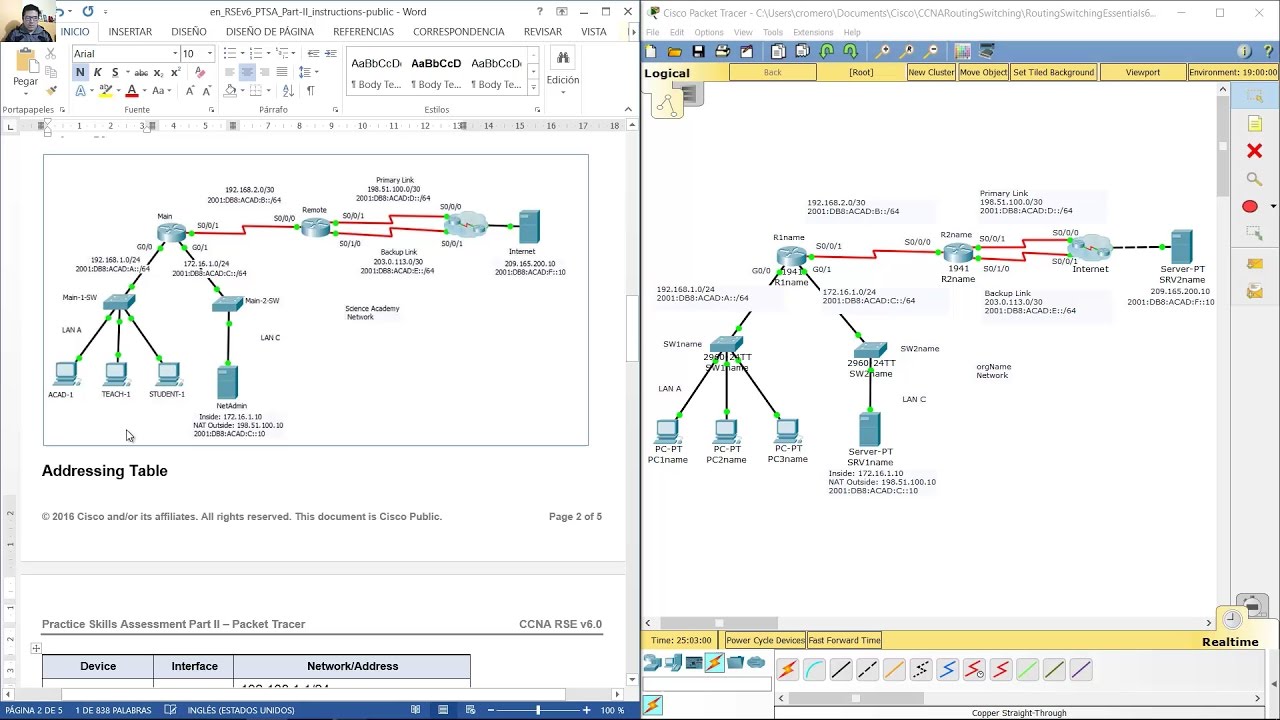Image resolution: width=1280 pixels, height=720 pixels.
Task: Toggle bold N formatting in Word
Action: 80,72
